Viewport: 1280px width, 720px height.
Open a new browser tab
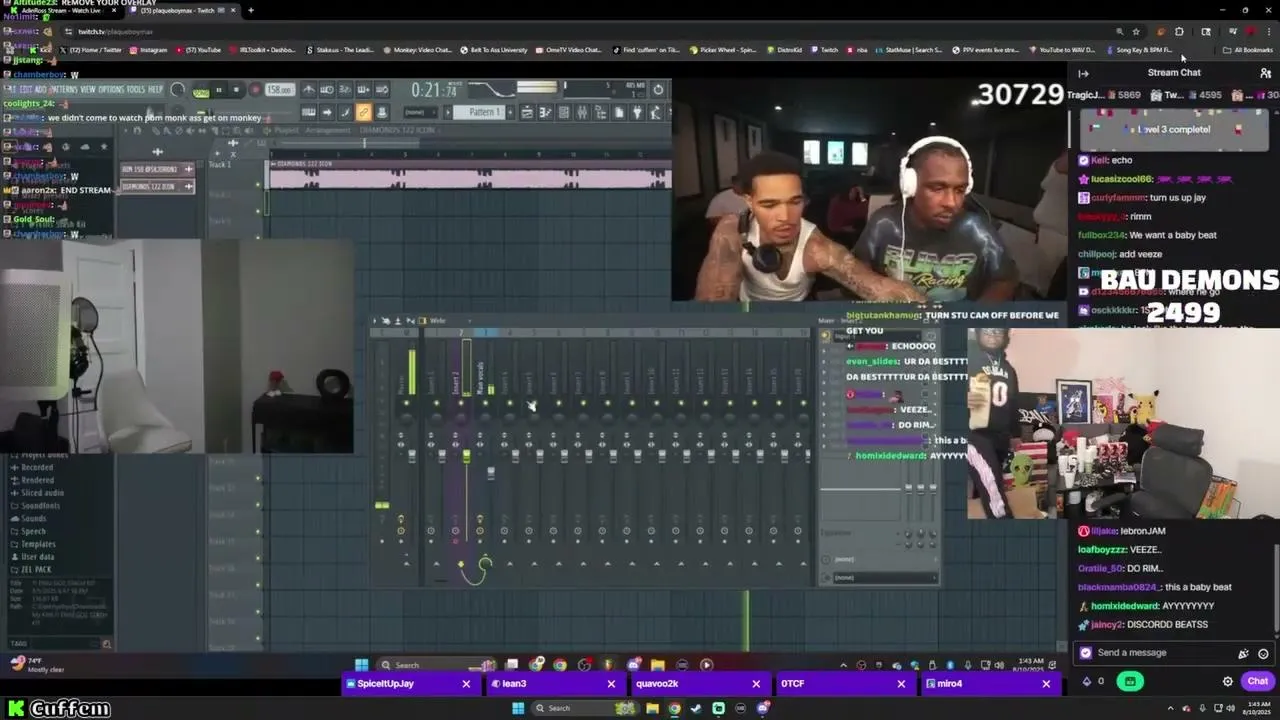251,10
